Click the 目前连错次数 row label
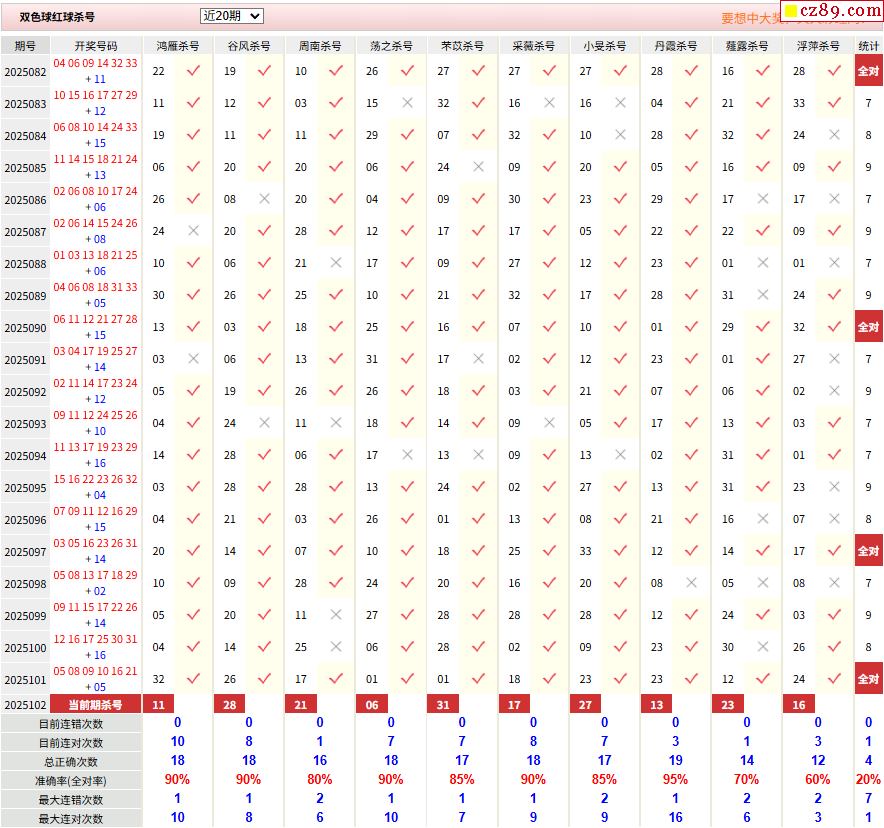884x828 pixels. [71, 724]
